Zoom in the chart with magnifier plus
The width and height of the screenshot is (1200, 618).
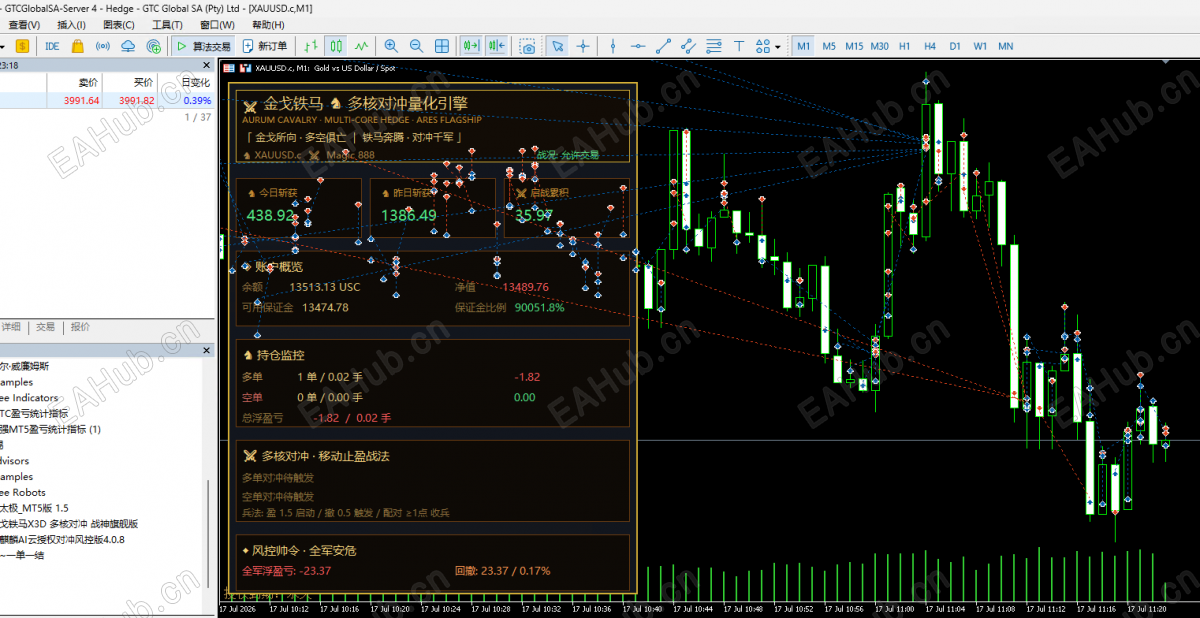(x=391, y=46)
